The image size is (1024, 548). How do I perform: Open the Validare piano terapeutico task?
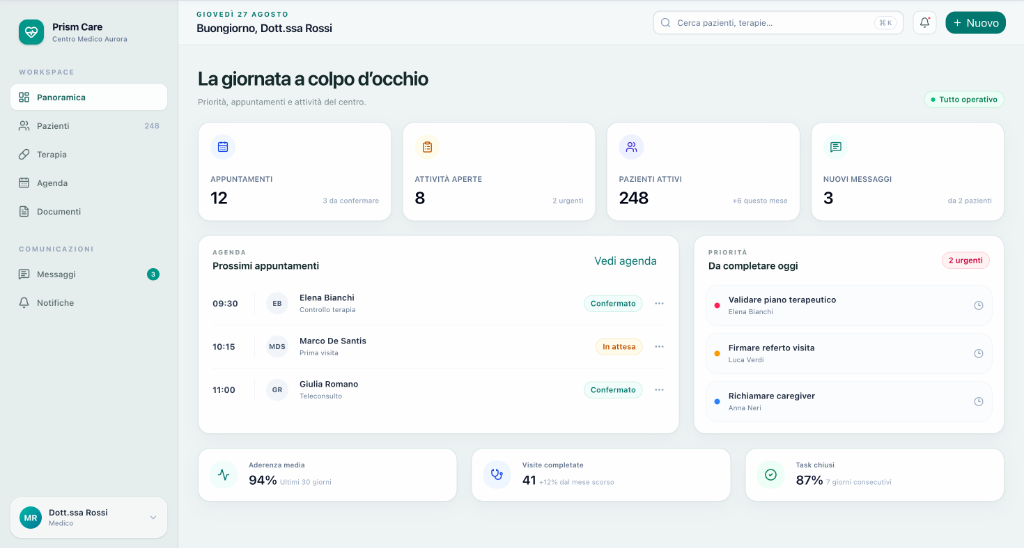[848, 305]
